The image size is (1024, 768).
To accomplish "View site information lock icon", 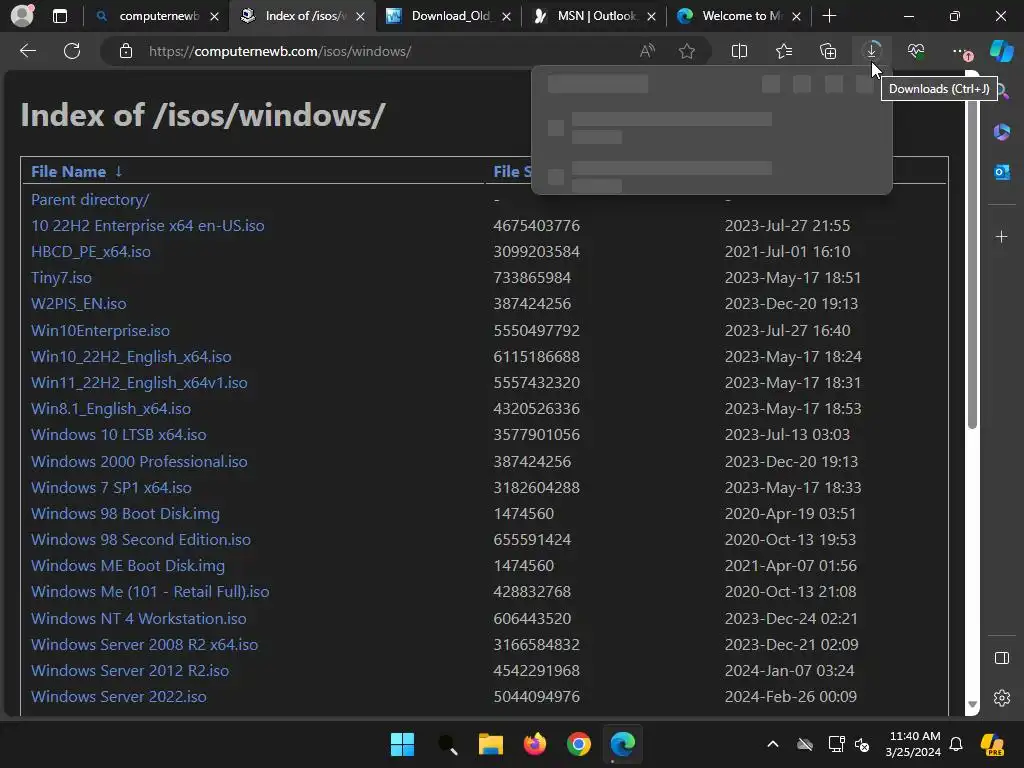I will [126, 51].
